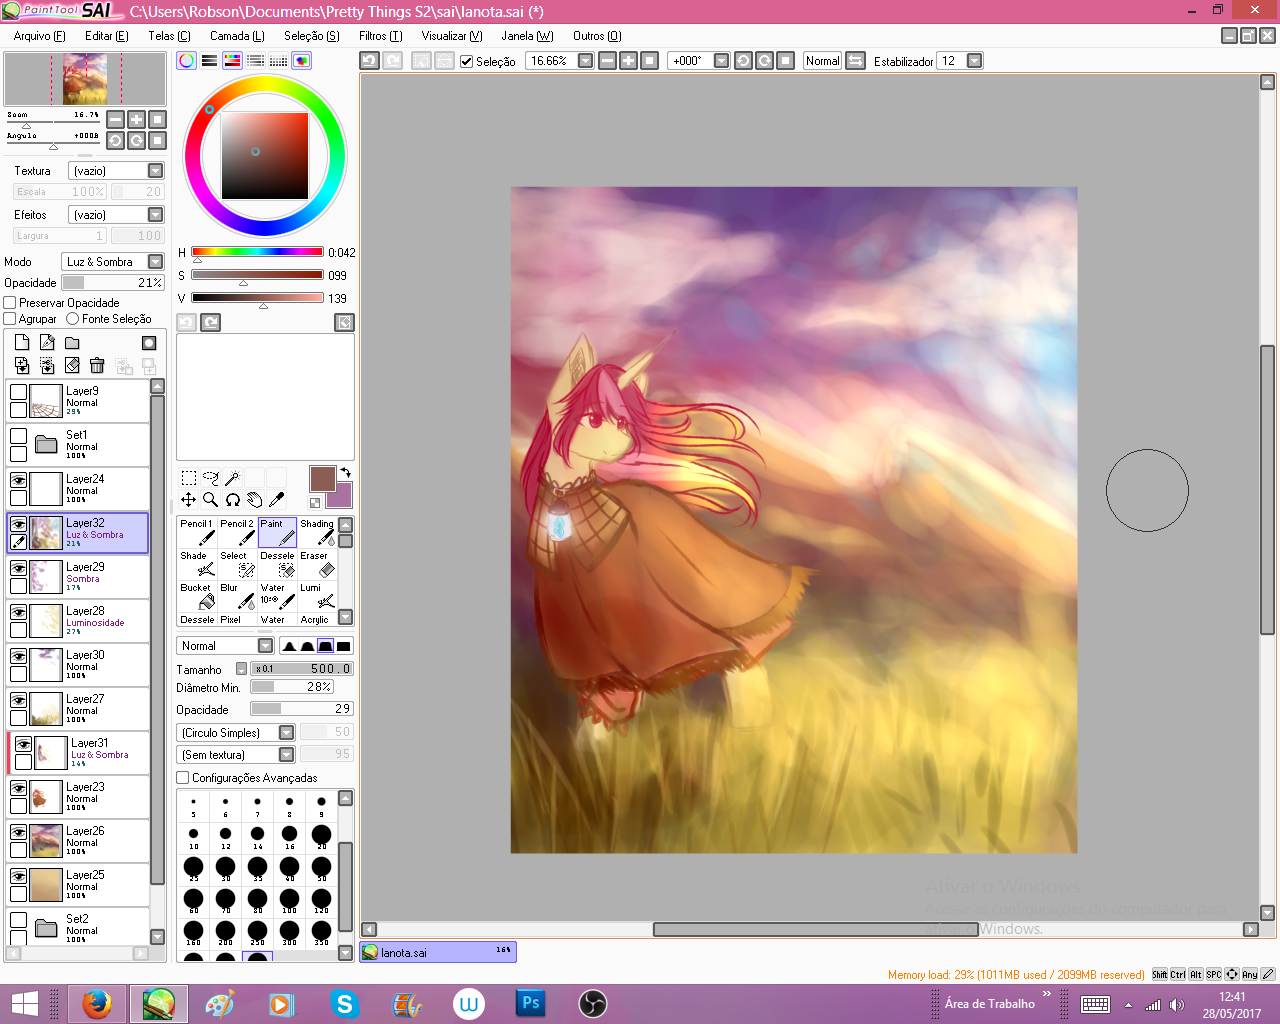Image resolution: width=1280 pixels, height=1024 pixels.
Task: Choose the Bucket fill tool
Action: click(x=197, y=596)
